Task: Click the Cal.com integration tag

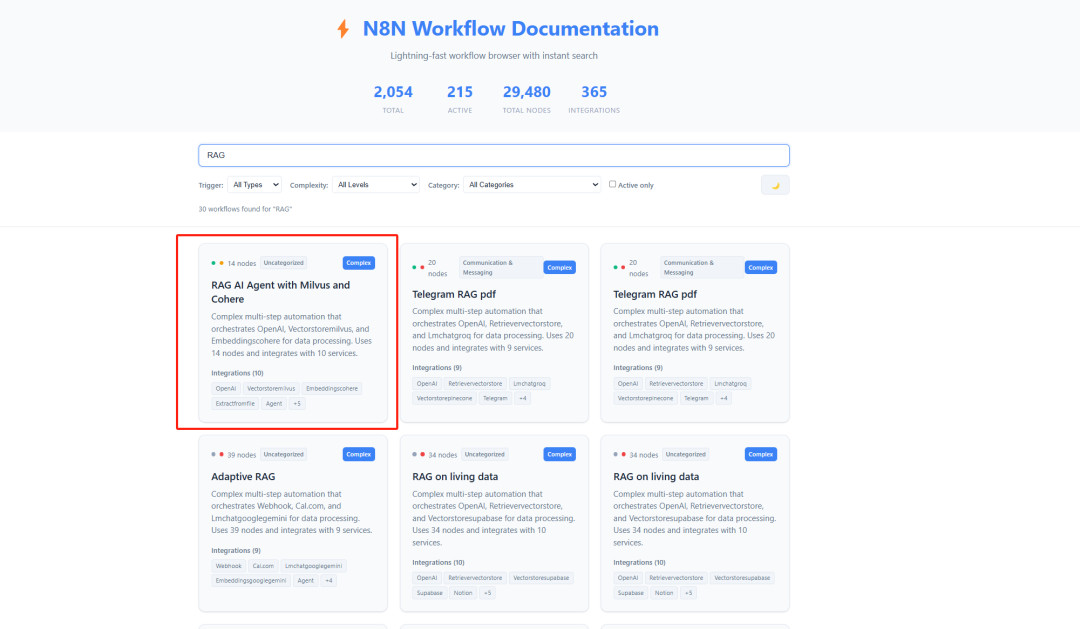Action: (263, 566)
